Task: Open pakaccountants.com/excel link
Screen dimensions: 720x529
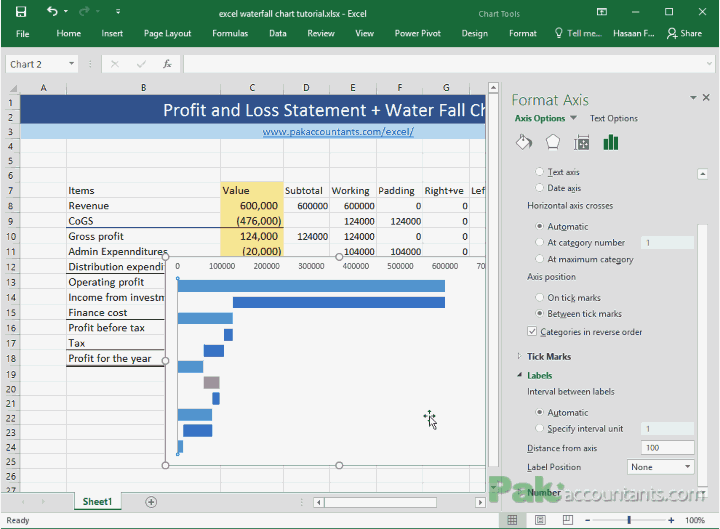Action: coord(338,132)
